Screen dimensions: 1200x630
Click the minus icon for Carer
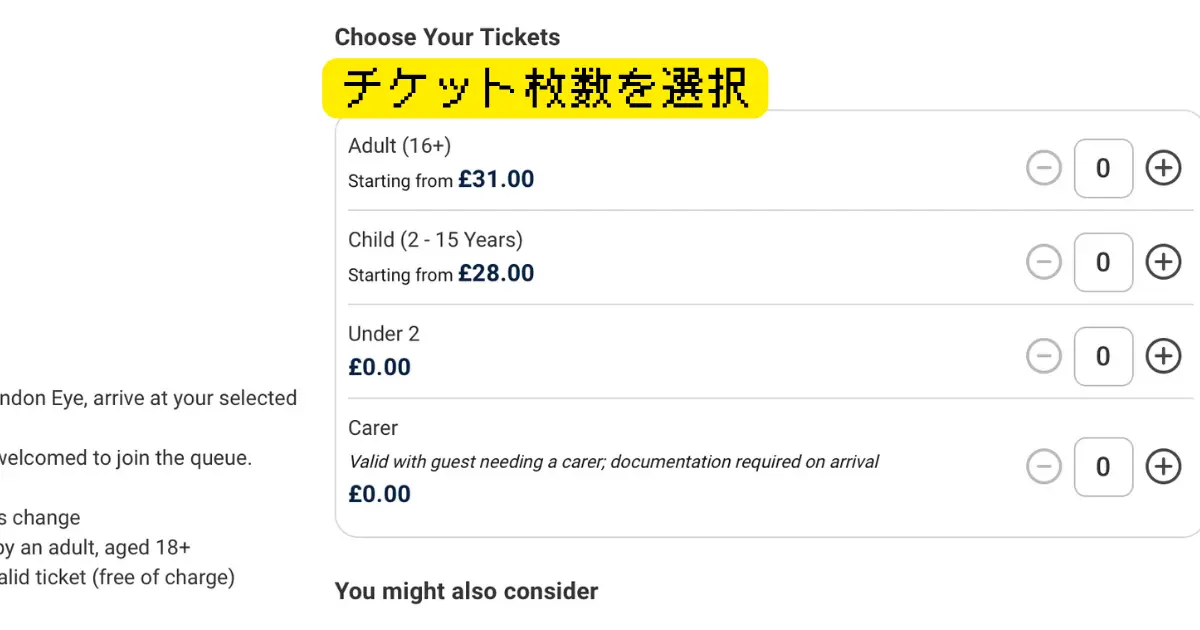[x=1043, y=466]
